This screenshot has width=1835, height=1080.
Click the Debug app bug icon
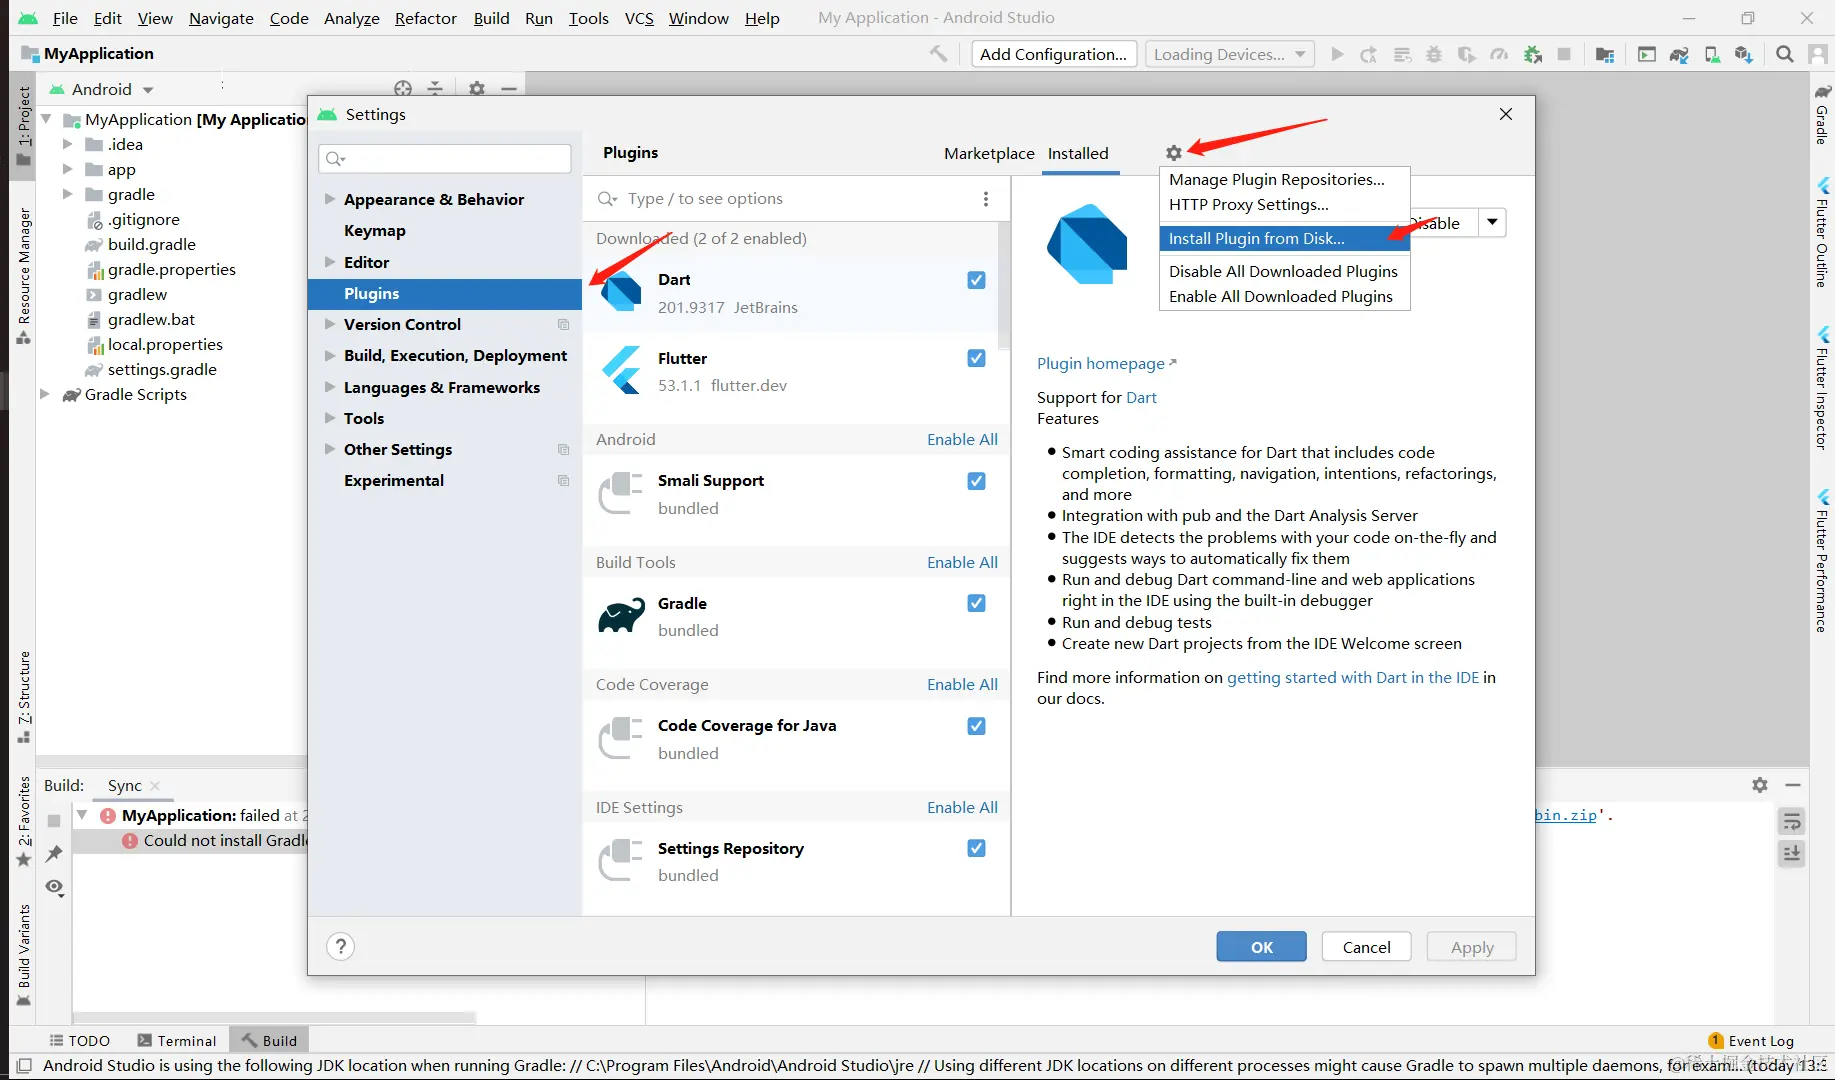tap(1434, 54)
